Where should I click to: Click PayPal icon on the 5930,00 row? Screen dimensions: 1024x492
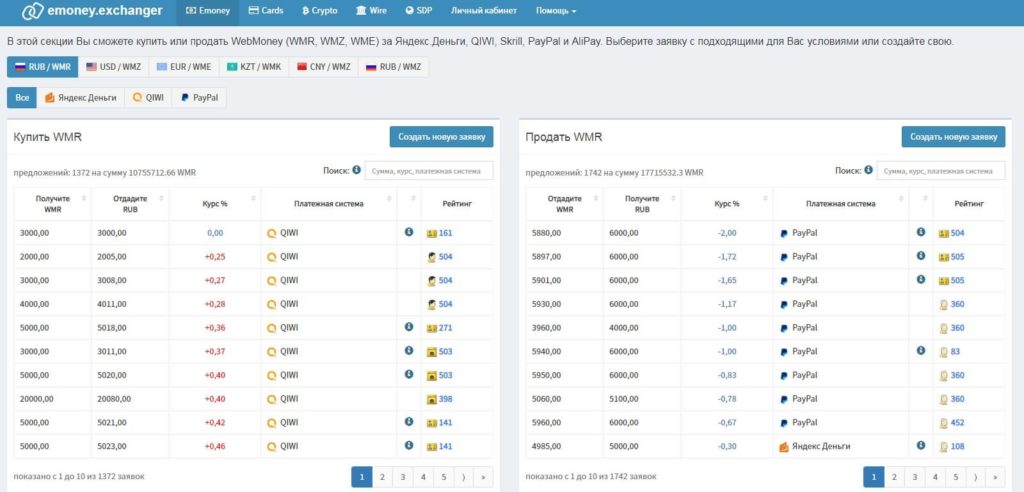tap(784, 304)
